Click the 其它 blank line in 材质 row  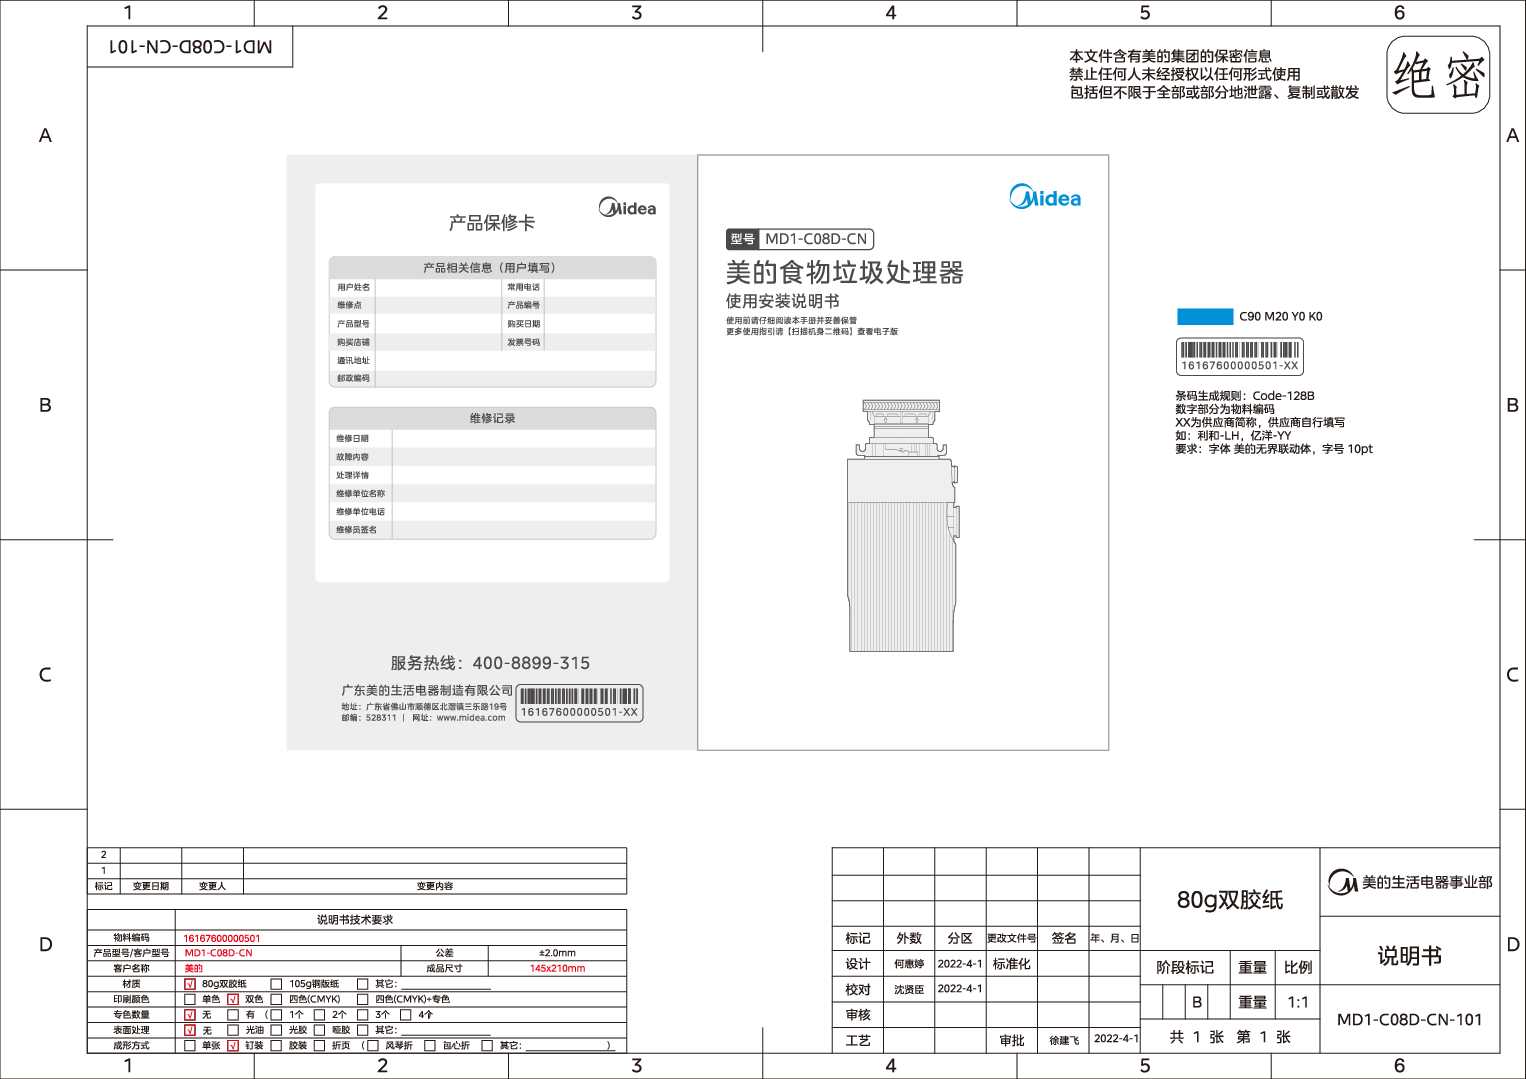click(x=445, y=987)
